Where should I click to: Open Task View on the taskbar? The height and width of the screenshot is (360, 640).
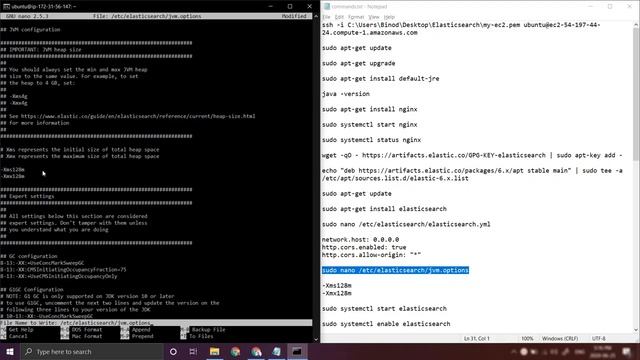[x=193, y=351]
